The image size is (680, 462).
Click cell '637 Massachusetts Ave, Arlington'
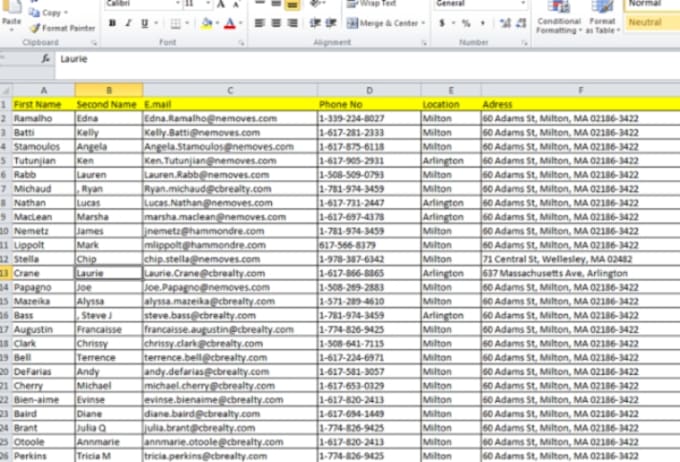pyautogui.click(x=581, y=273)
